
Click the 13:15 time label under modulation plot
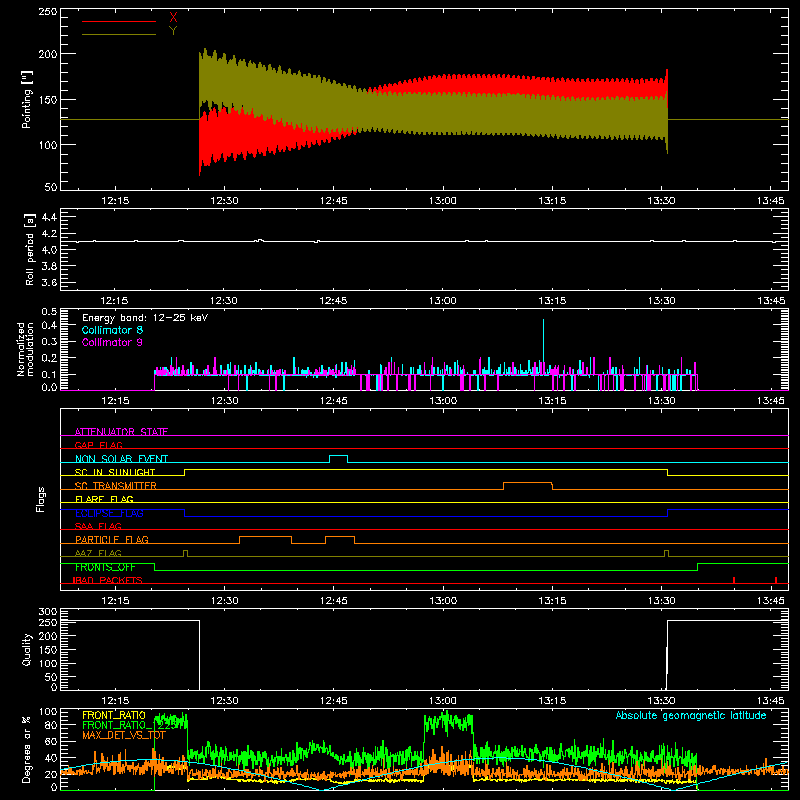553,401
